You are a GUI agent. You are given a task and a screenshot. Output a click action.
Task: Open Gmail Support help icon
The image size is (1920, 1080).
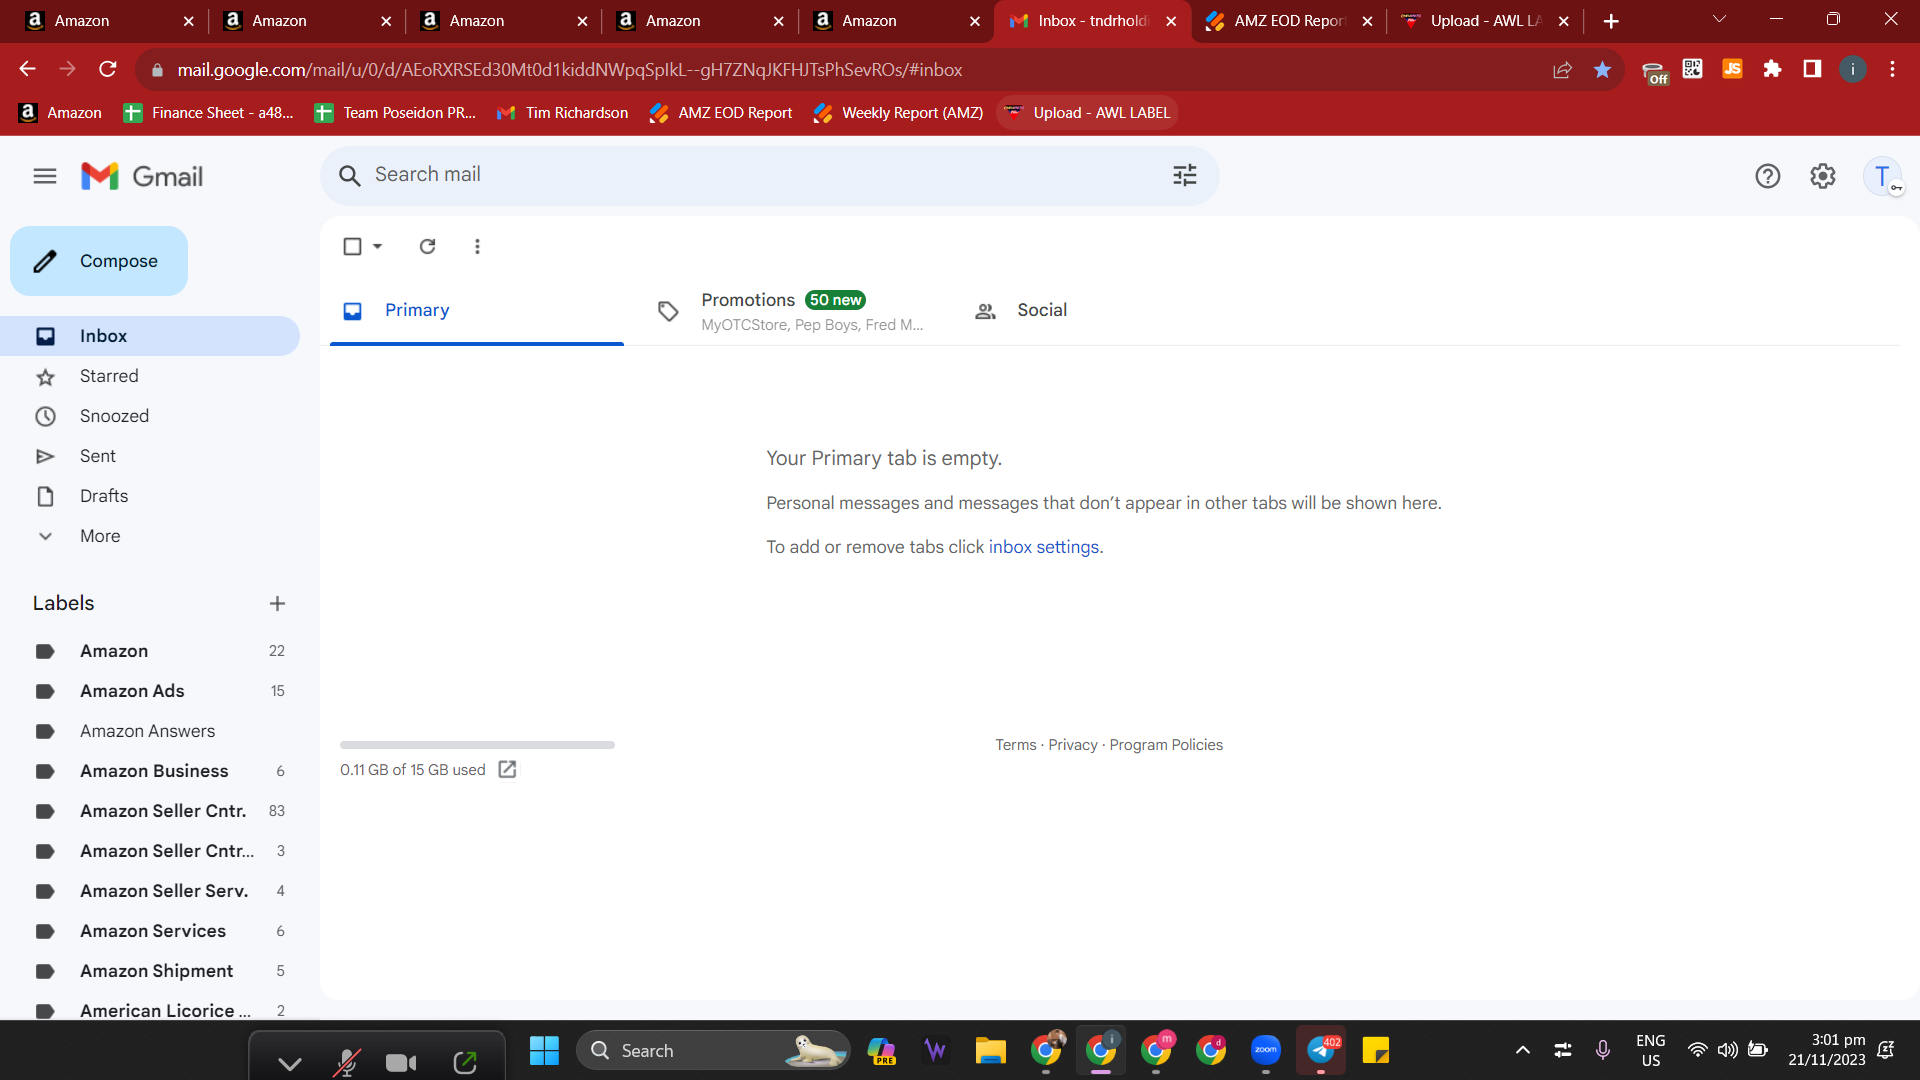tap(1768, 176)
